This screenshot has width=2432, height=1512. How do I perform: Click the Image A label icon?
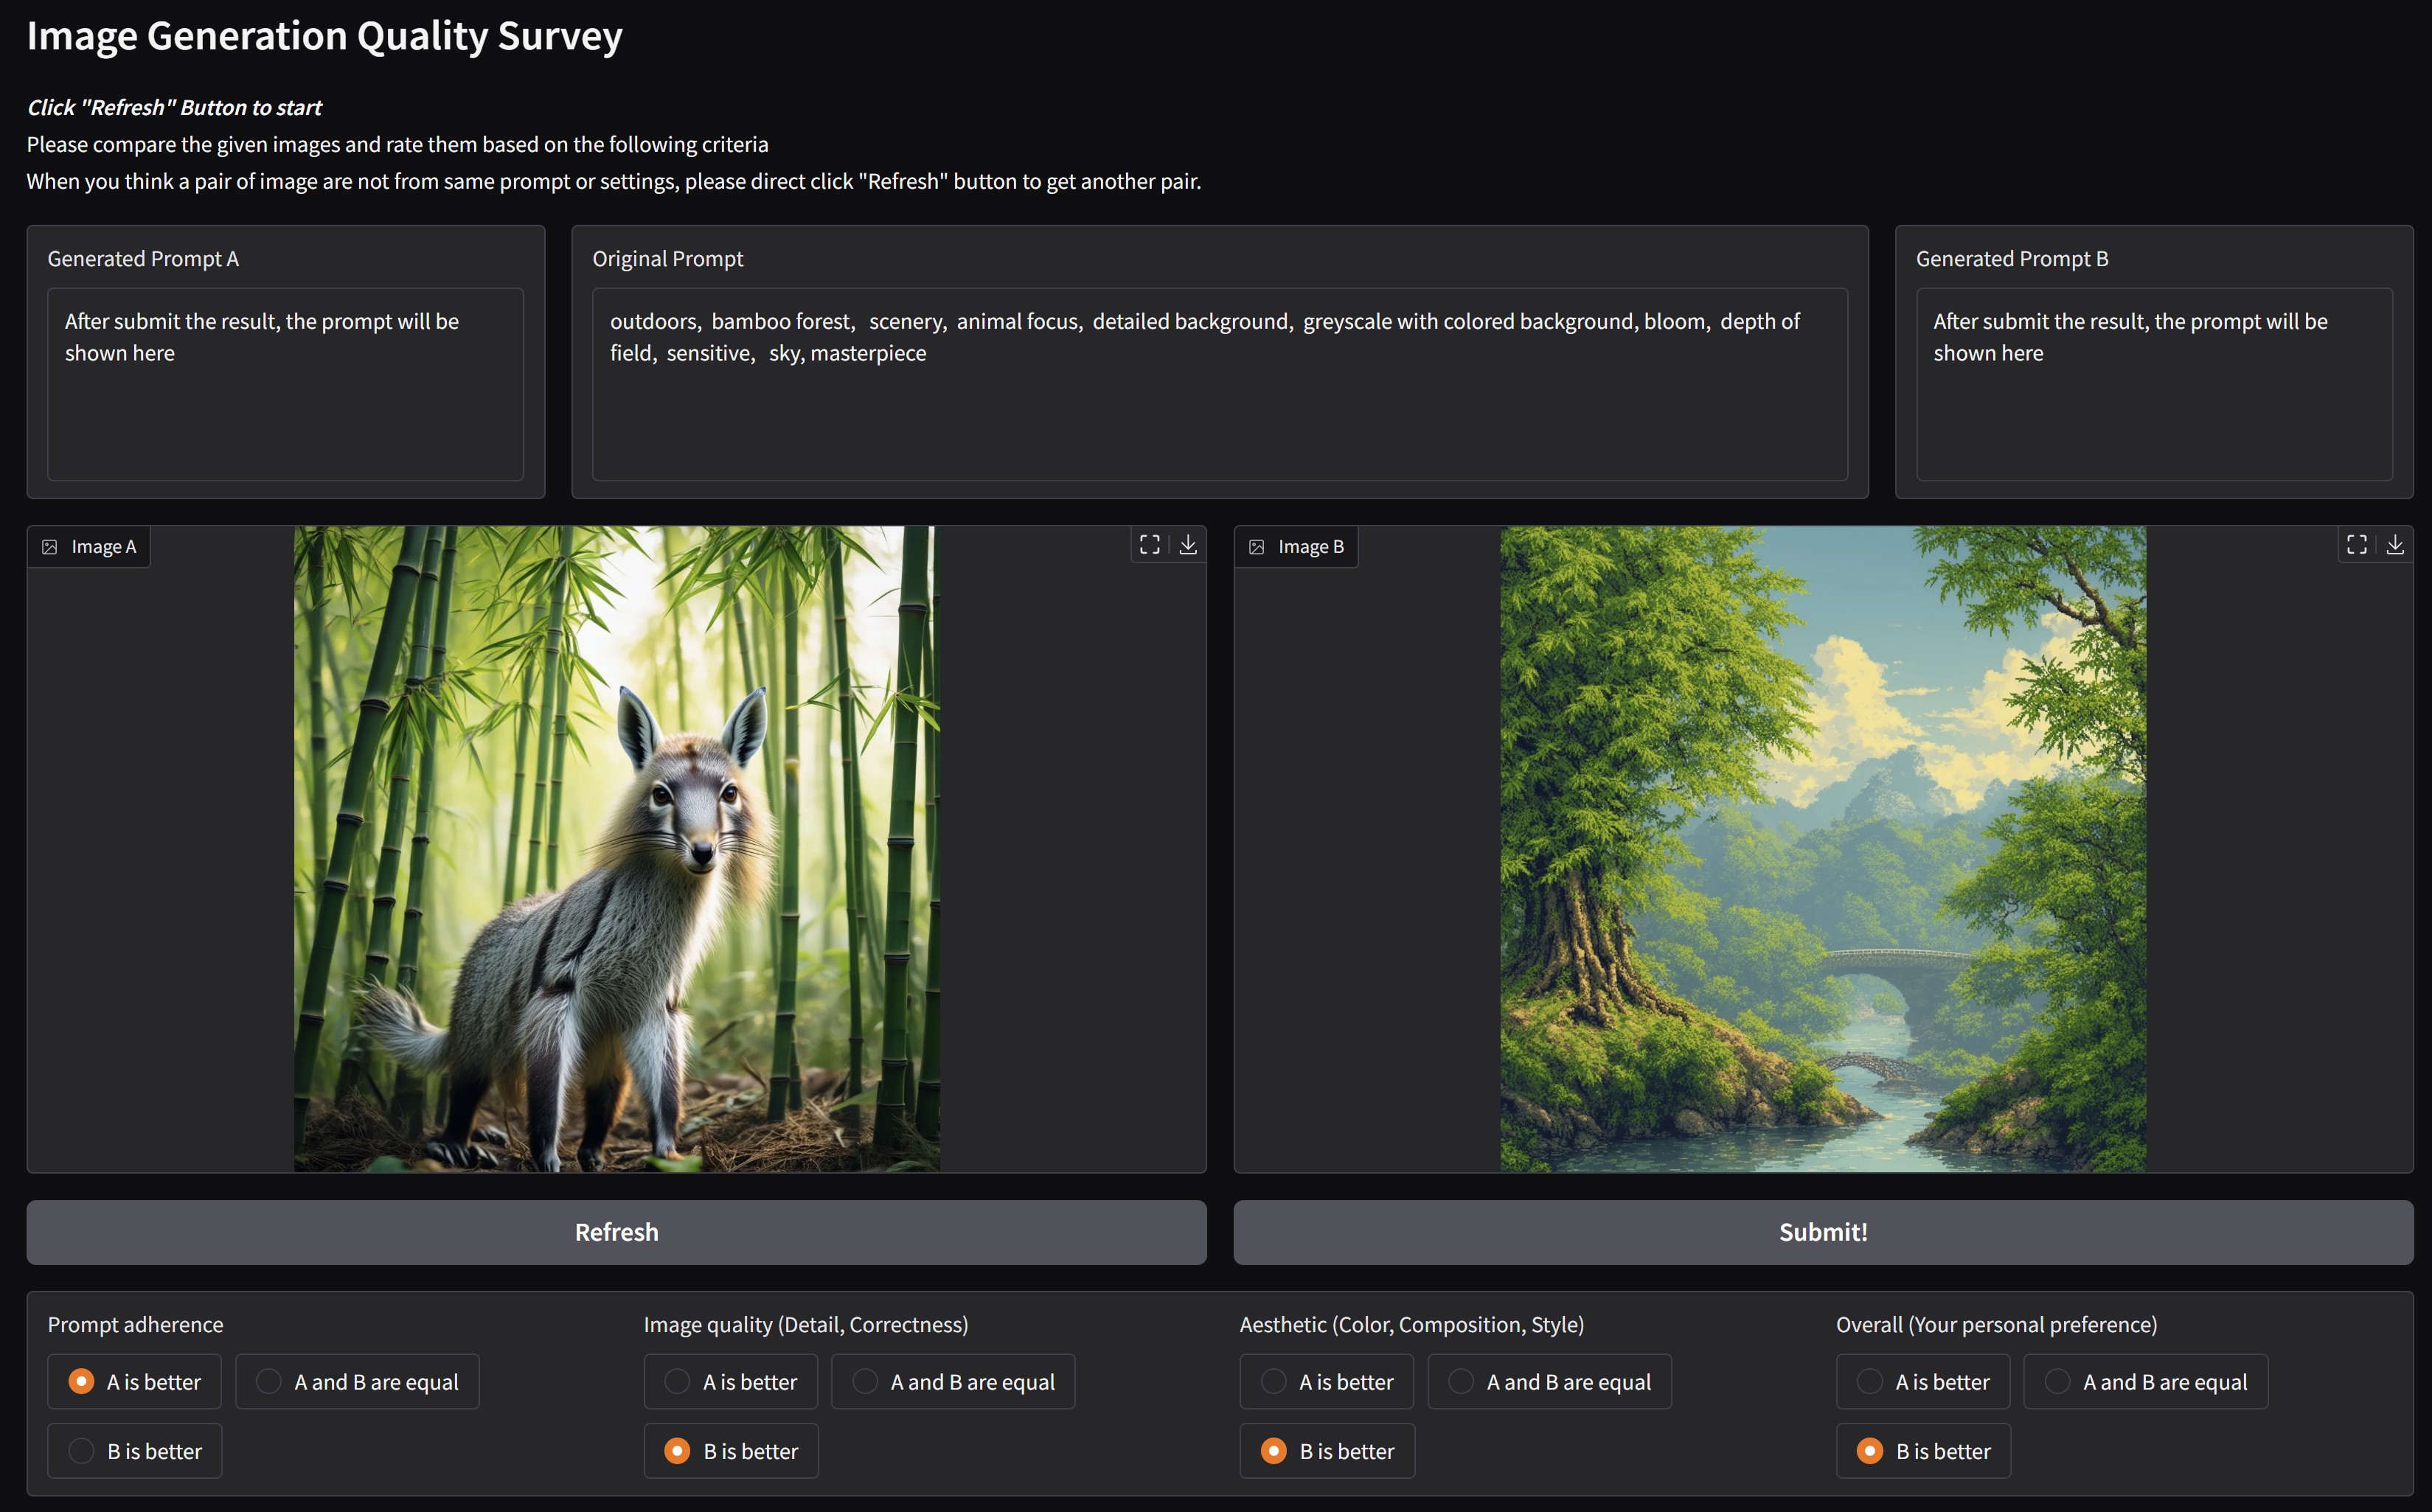click(50, 547)
